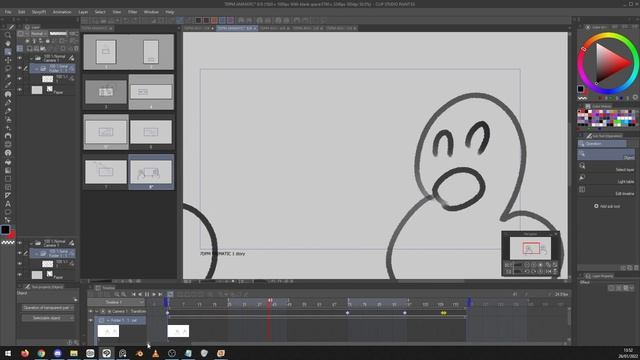This screenshot has height=360, width=640.
Task: Hide Camera 1 folder in lower layer panel
Action: coord(20,243)
